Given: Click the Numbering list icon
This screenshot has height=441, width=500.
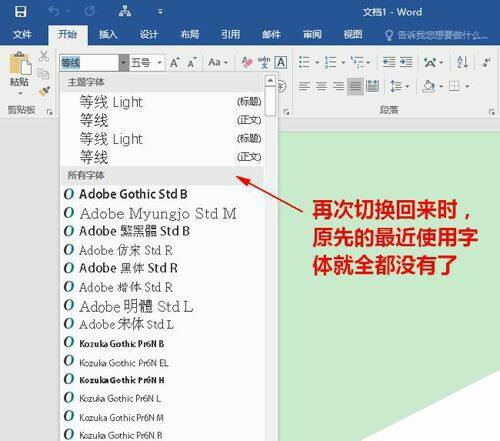Looking at the screenshot, I should coord(330,62).
